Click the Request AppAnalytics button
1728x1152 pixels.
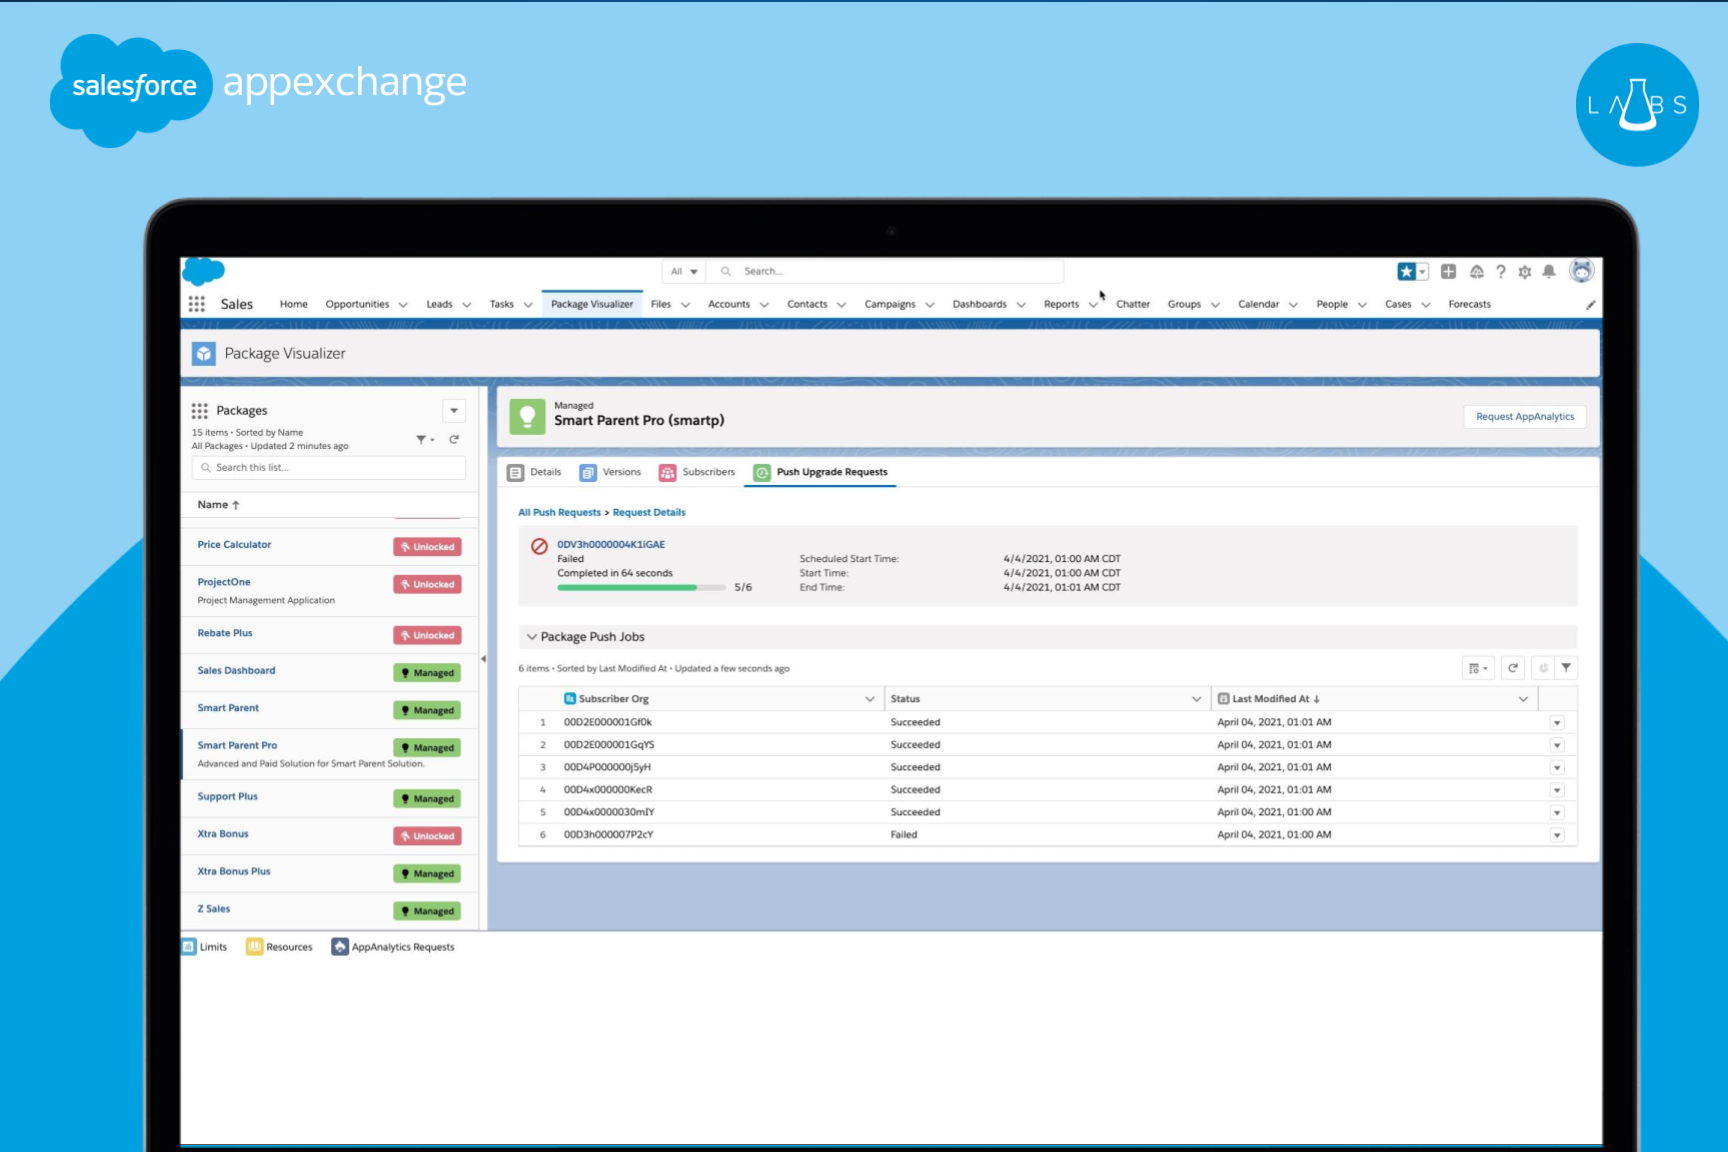point(1524,417)
